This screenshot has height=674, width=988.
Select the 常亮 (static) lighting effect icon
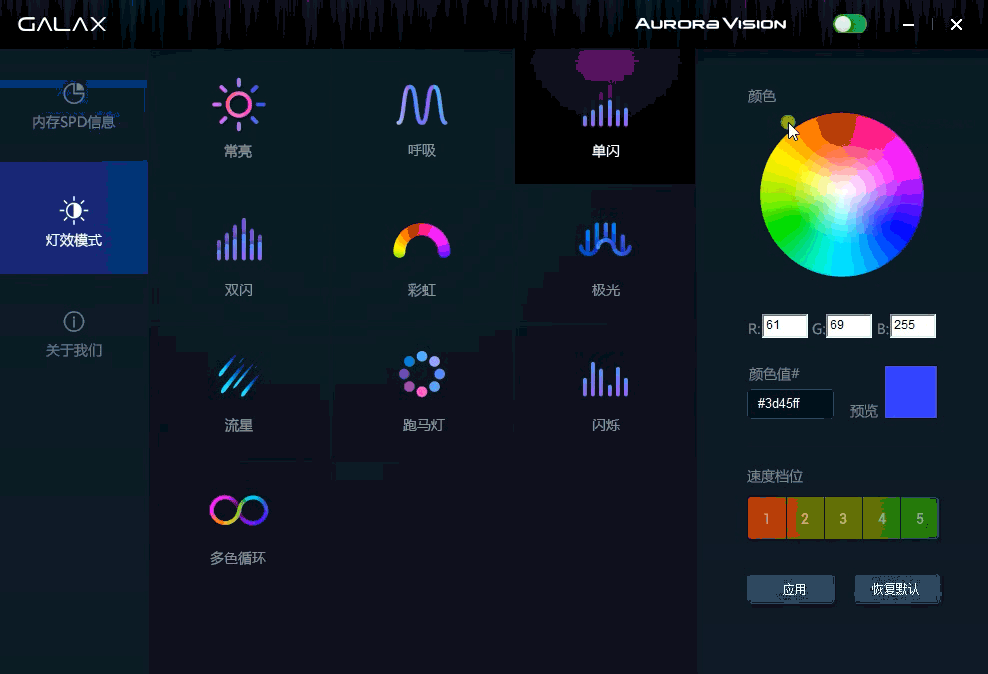pos(238,105)
